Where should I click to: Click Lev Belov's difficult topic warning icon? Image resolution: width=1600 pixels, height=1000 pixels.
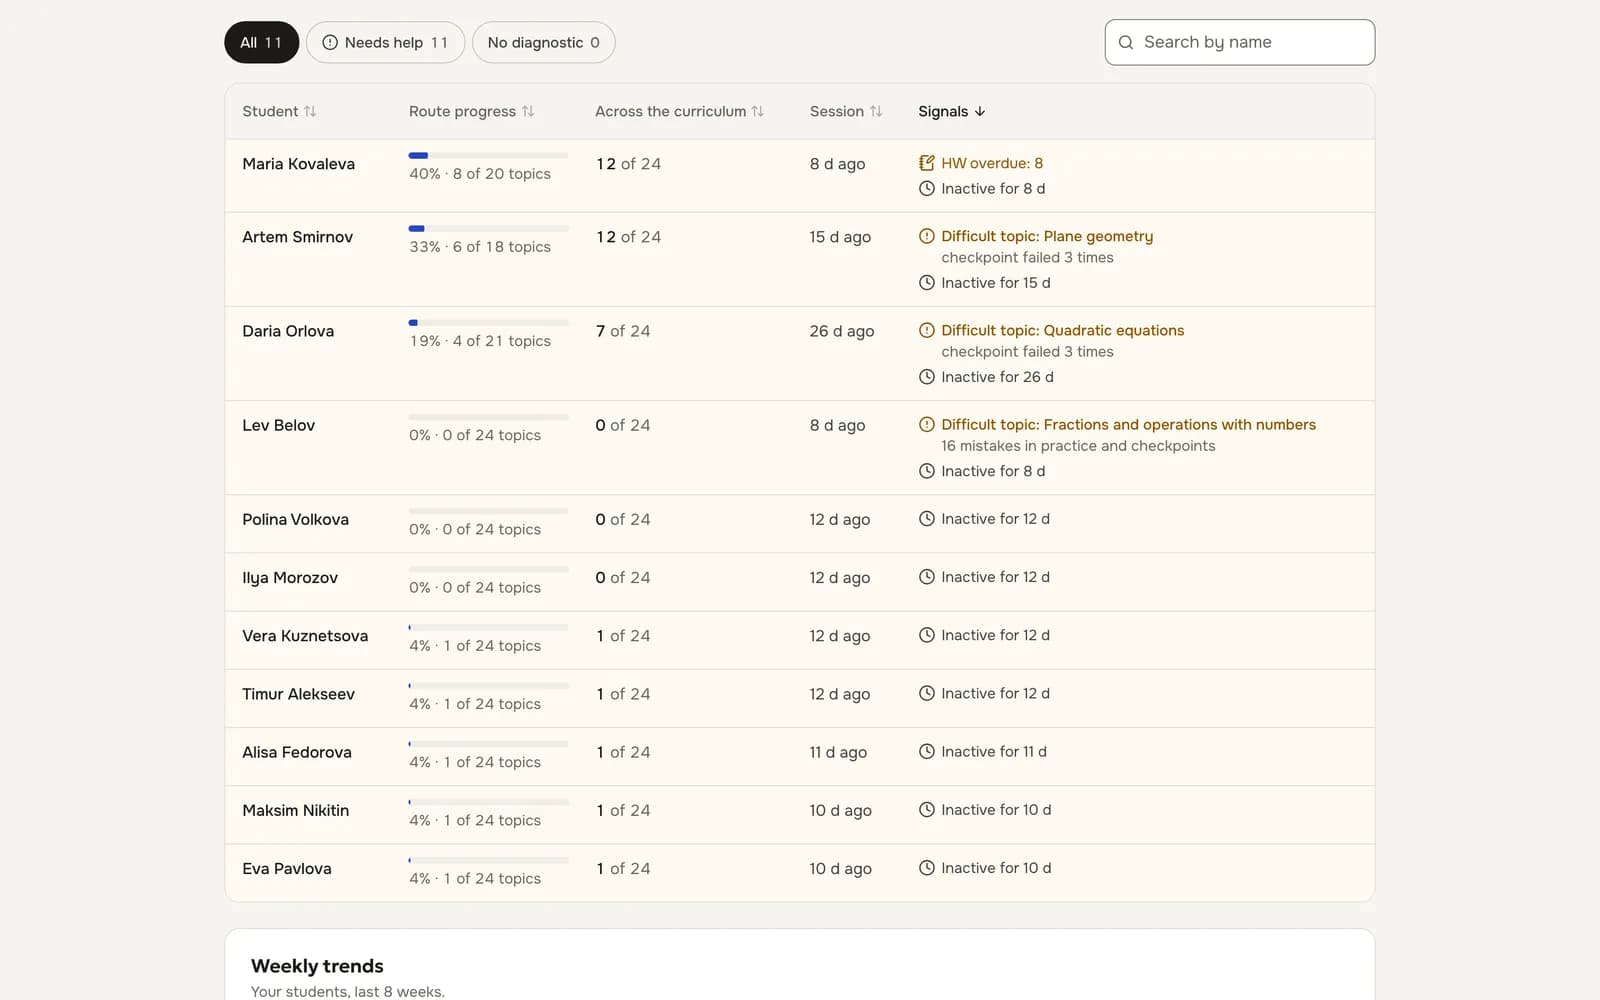pyautogui.click(x=927, y=424)
